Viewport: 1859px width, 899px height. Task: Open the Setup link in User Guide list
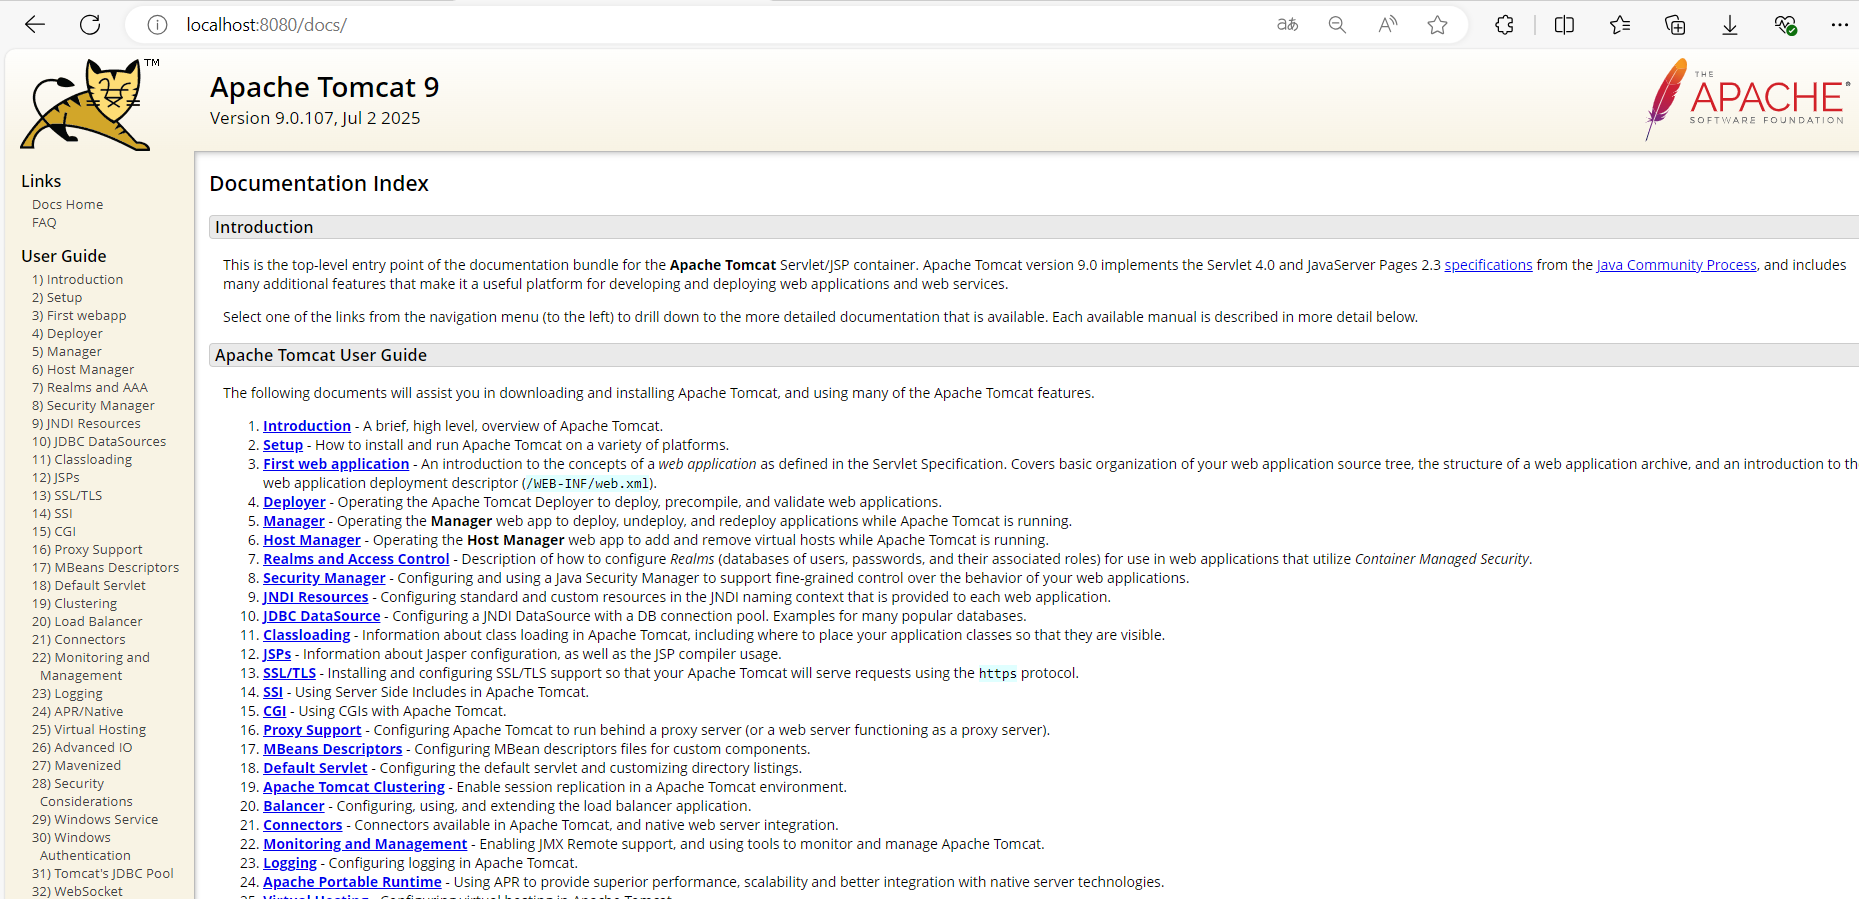[x=283, y=445]
